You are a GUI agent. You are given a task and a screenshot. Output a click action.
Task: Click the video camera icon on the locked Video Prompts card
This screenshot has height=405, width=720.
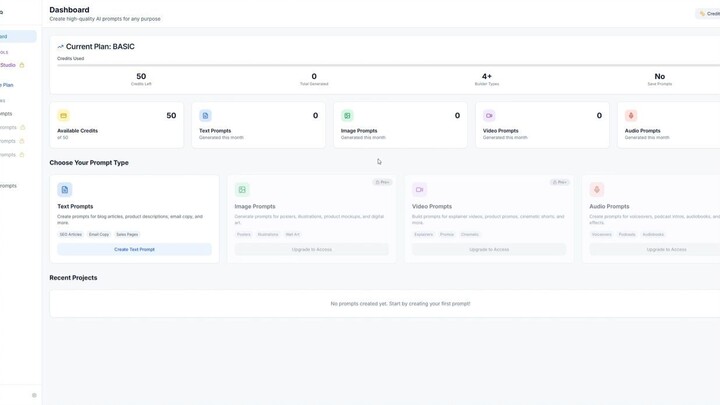[x=419, y=190]
